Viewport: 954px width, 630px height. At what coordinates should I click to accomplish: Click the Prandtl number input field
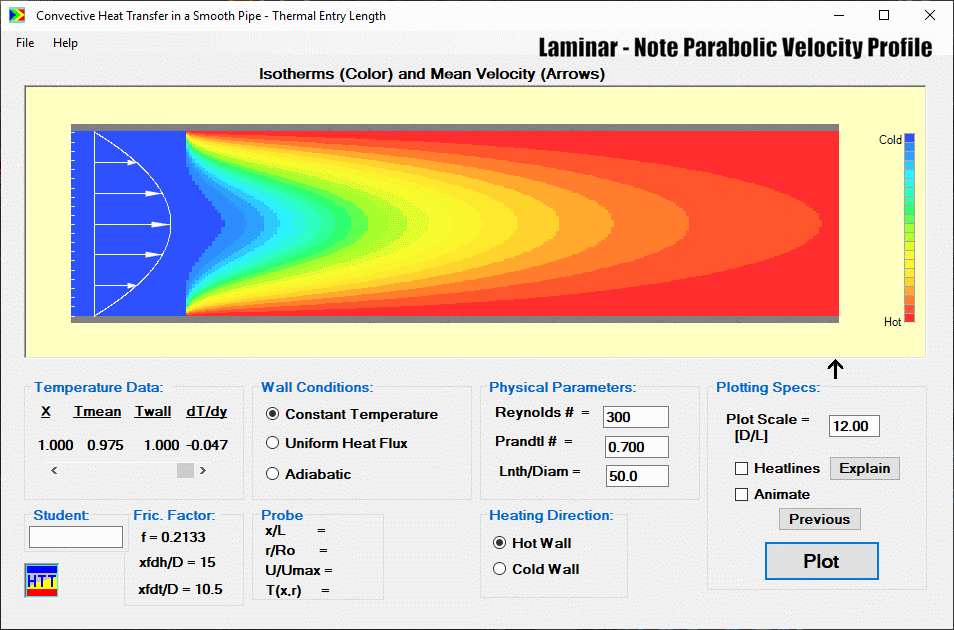tap(635, 446)
